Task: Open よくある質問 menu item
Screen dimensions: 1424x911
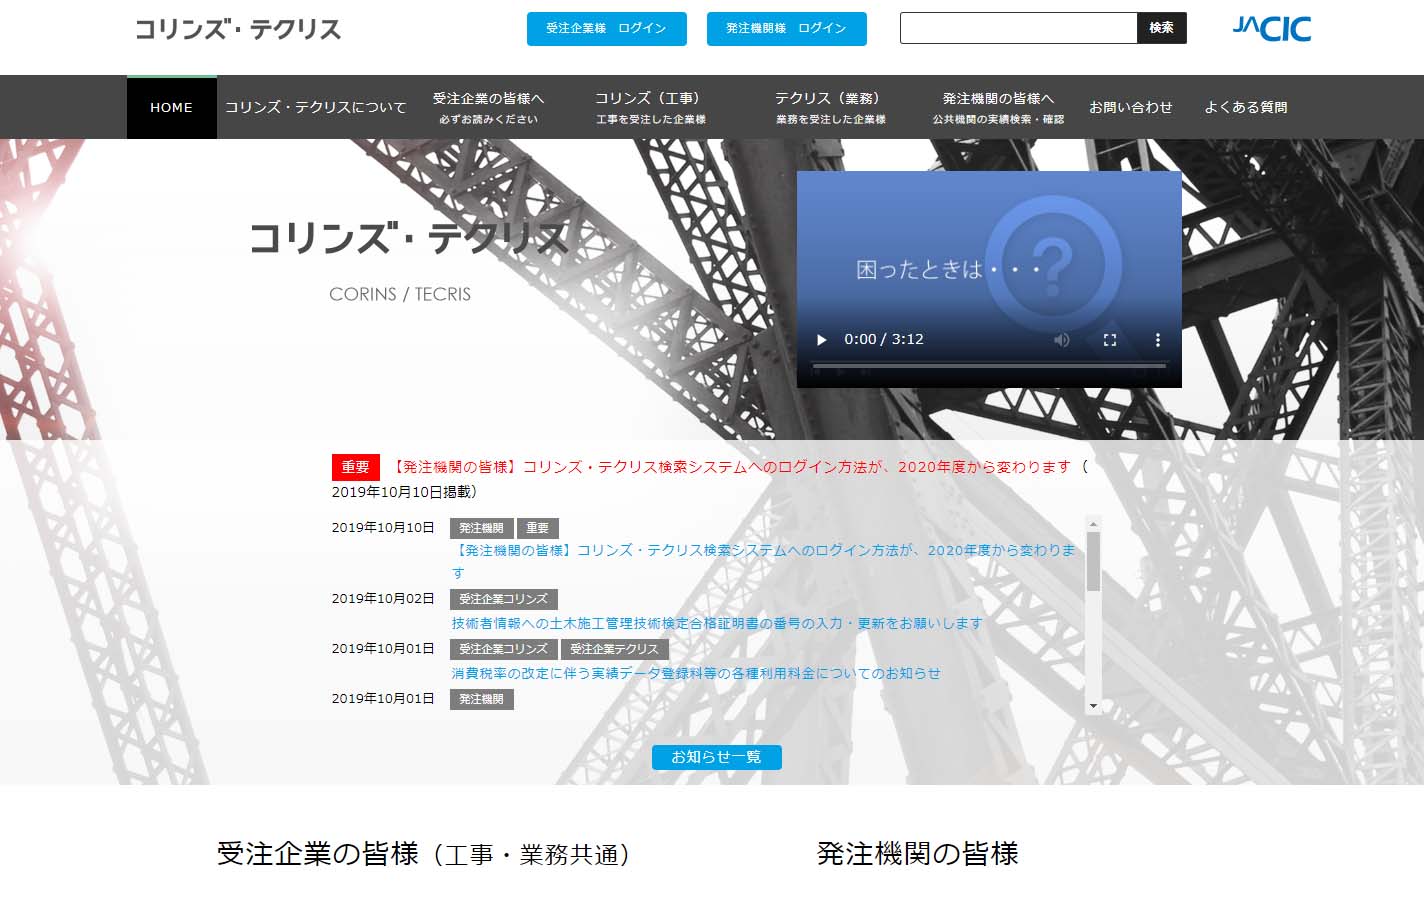Action: tap(1246, 107)
